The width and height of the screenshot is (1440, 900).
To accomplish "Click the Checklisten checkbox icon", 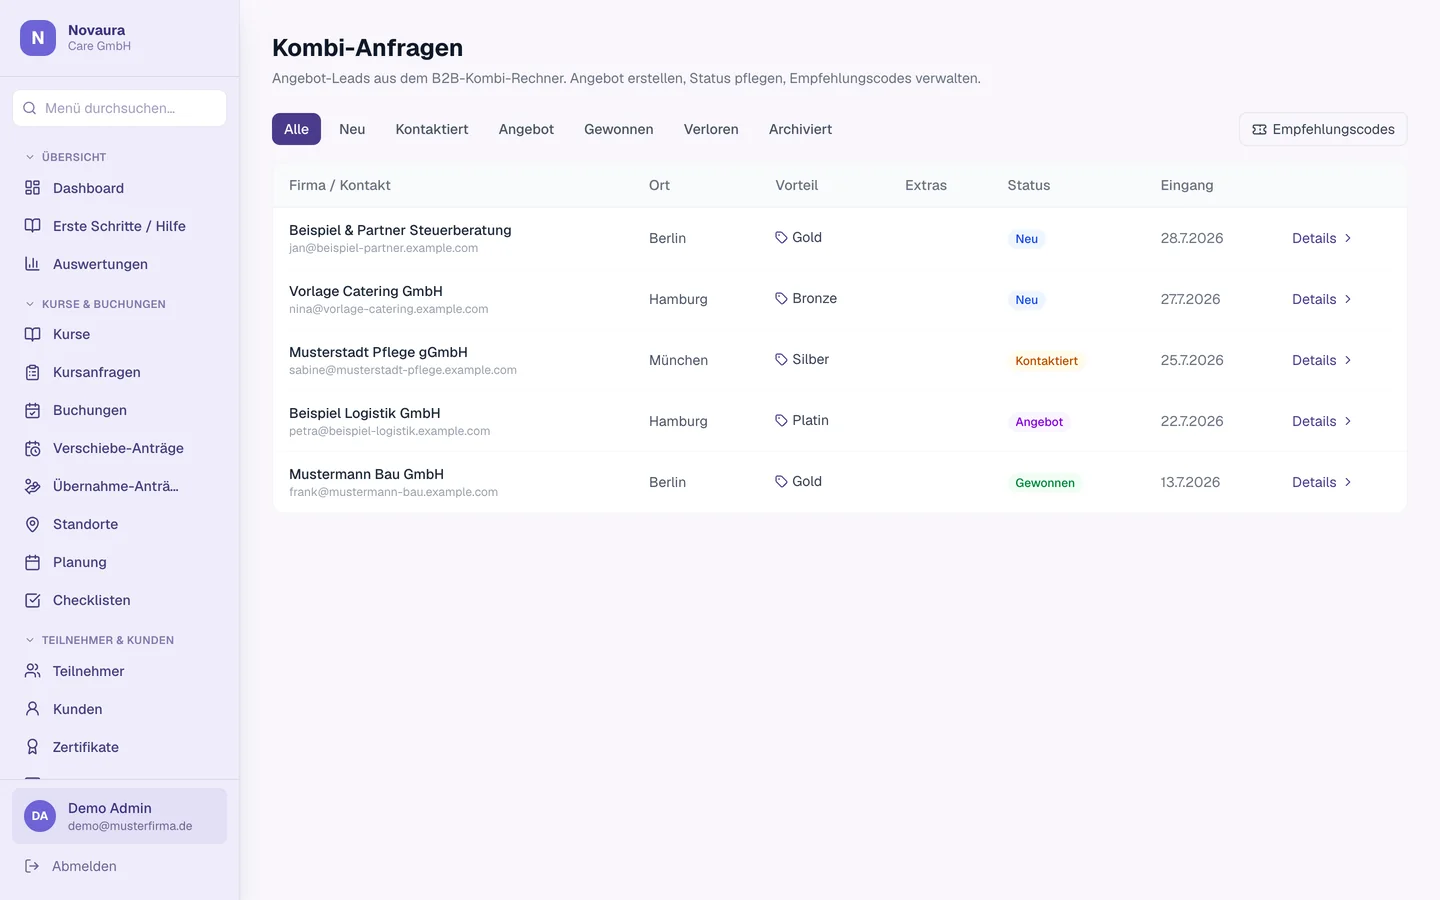I will [x=32, y=600].
